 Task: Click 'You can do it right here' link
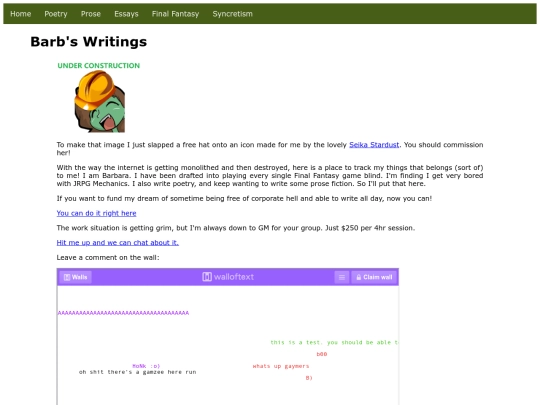click(96, 213)
